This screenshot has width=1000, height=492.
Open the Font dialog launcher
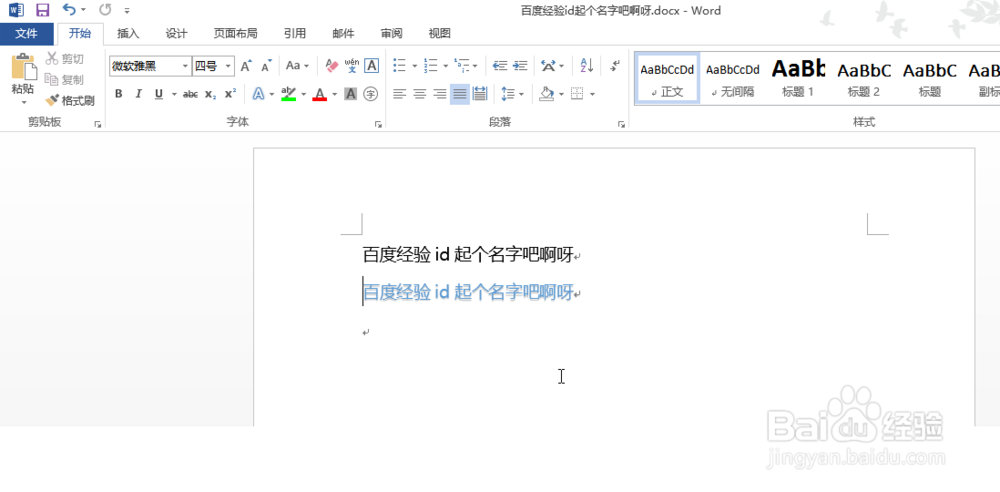[378, 124]
